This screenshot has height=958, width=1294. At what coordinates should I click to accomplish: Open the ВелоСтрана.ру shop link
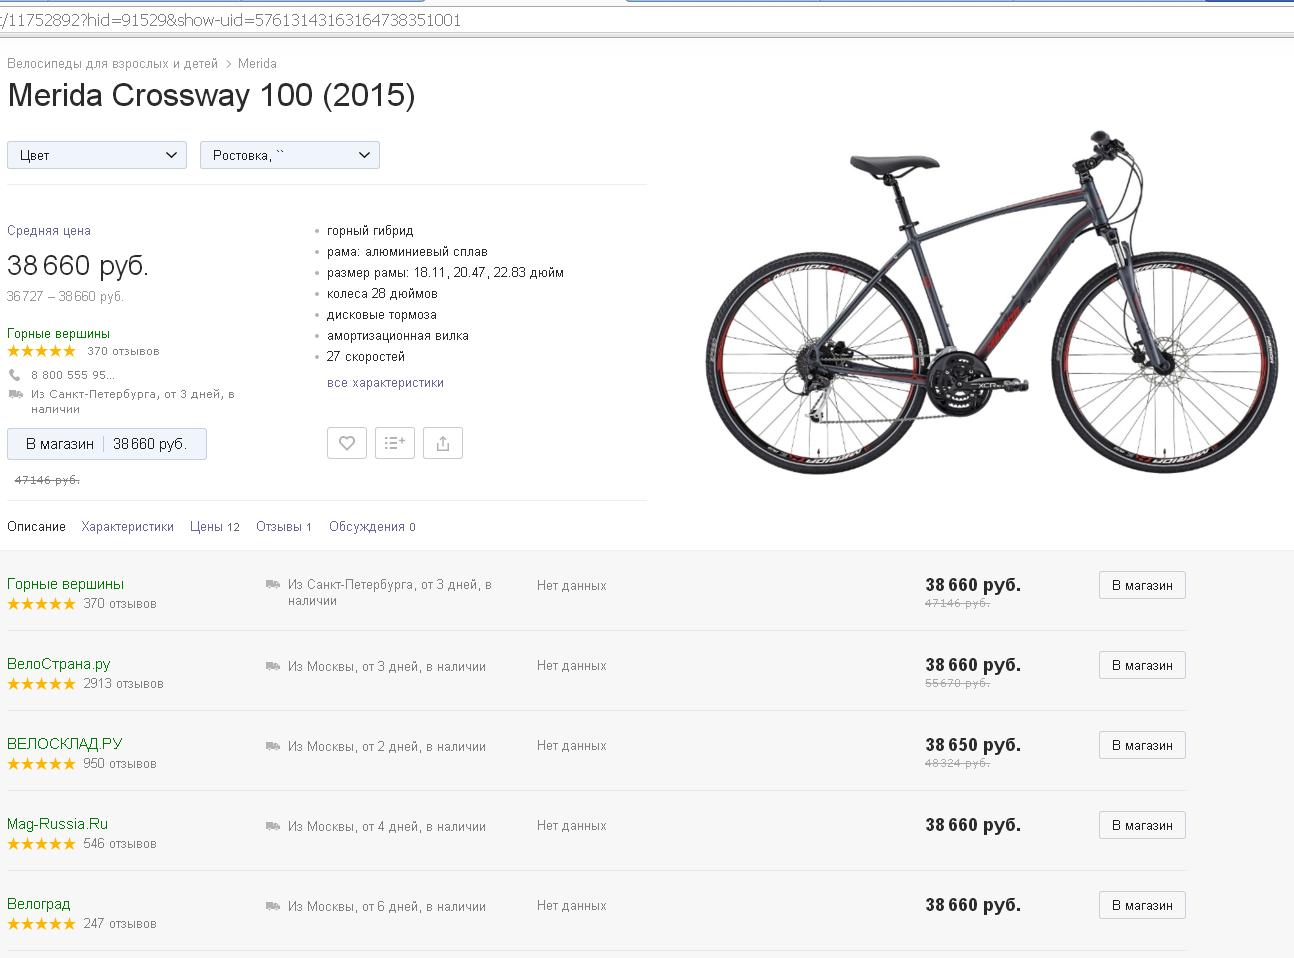tap(59, 664)
